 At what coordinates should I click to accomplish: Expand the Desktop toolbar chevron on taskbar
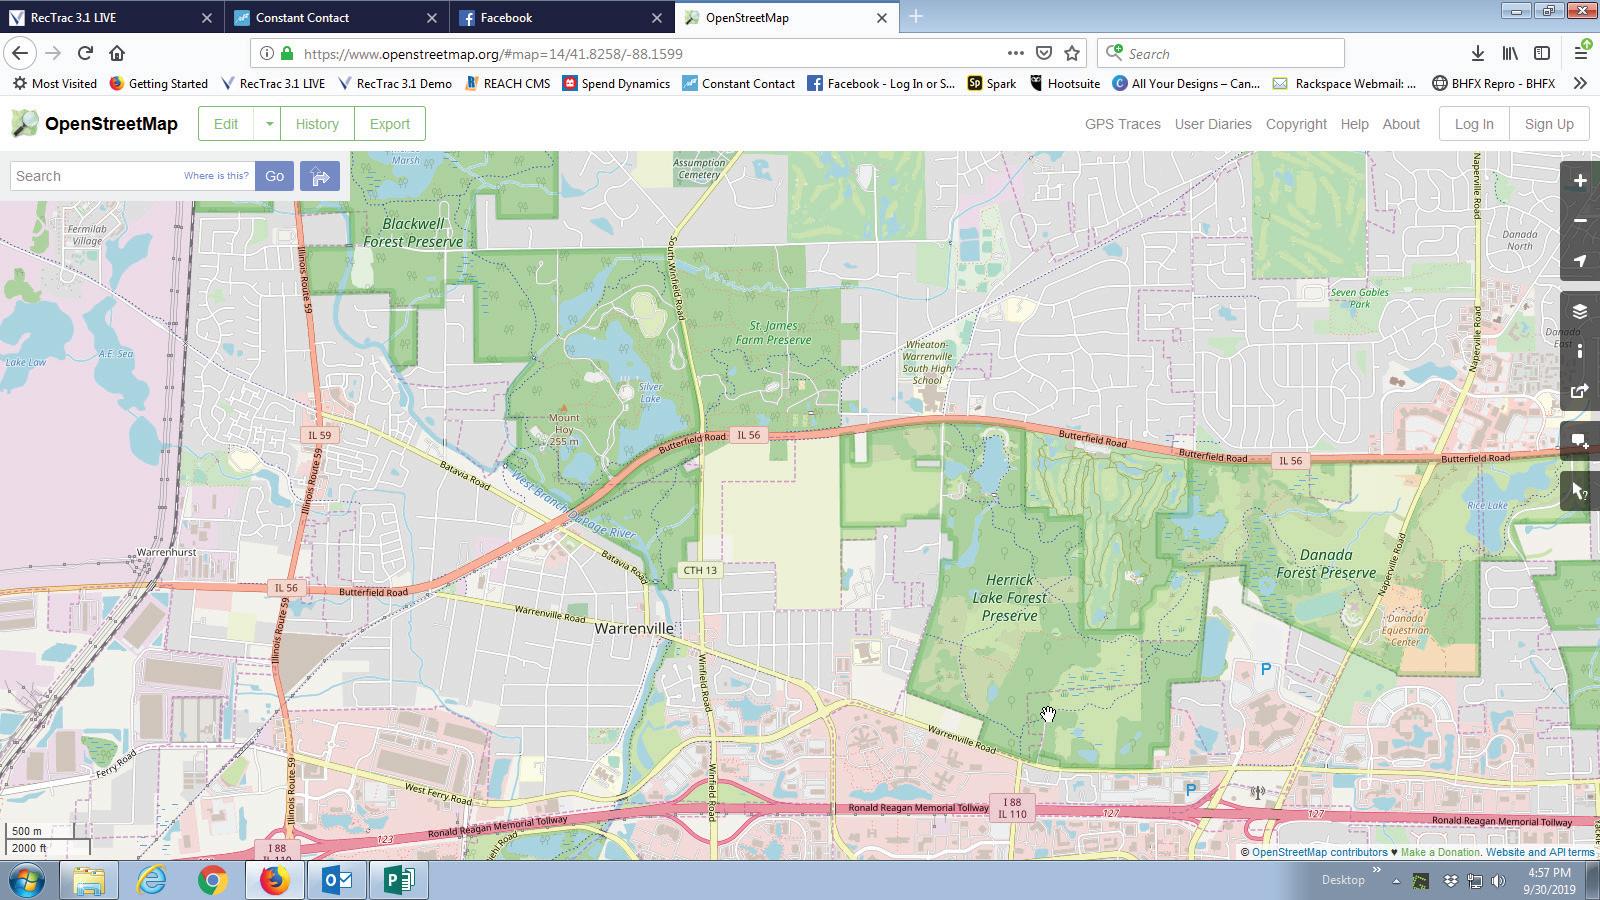[x=1377, y=872]
